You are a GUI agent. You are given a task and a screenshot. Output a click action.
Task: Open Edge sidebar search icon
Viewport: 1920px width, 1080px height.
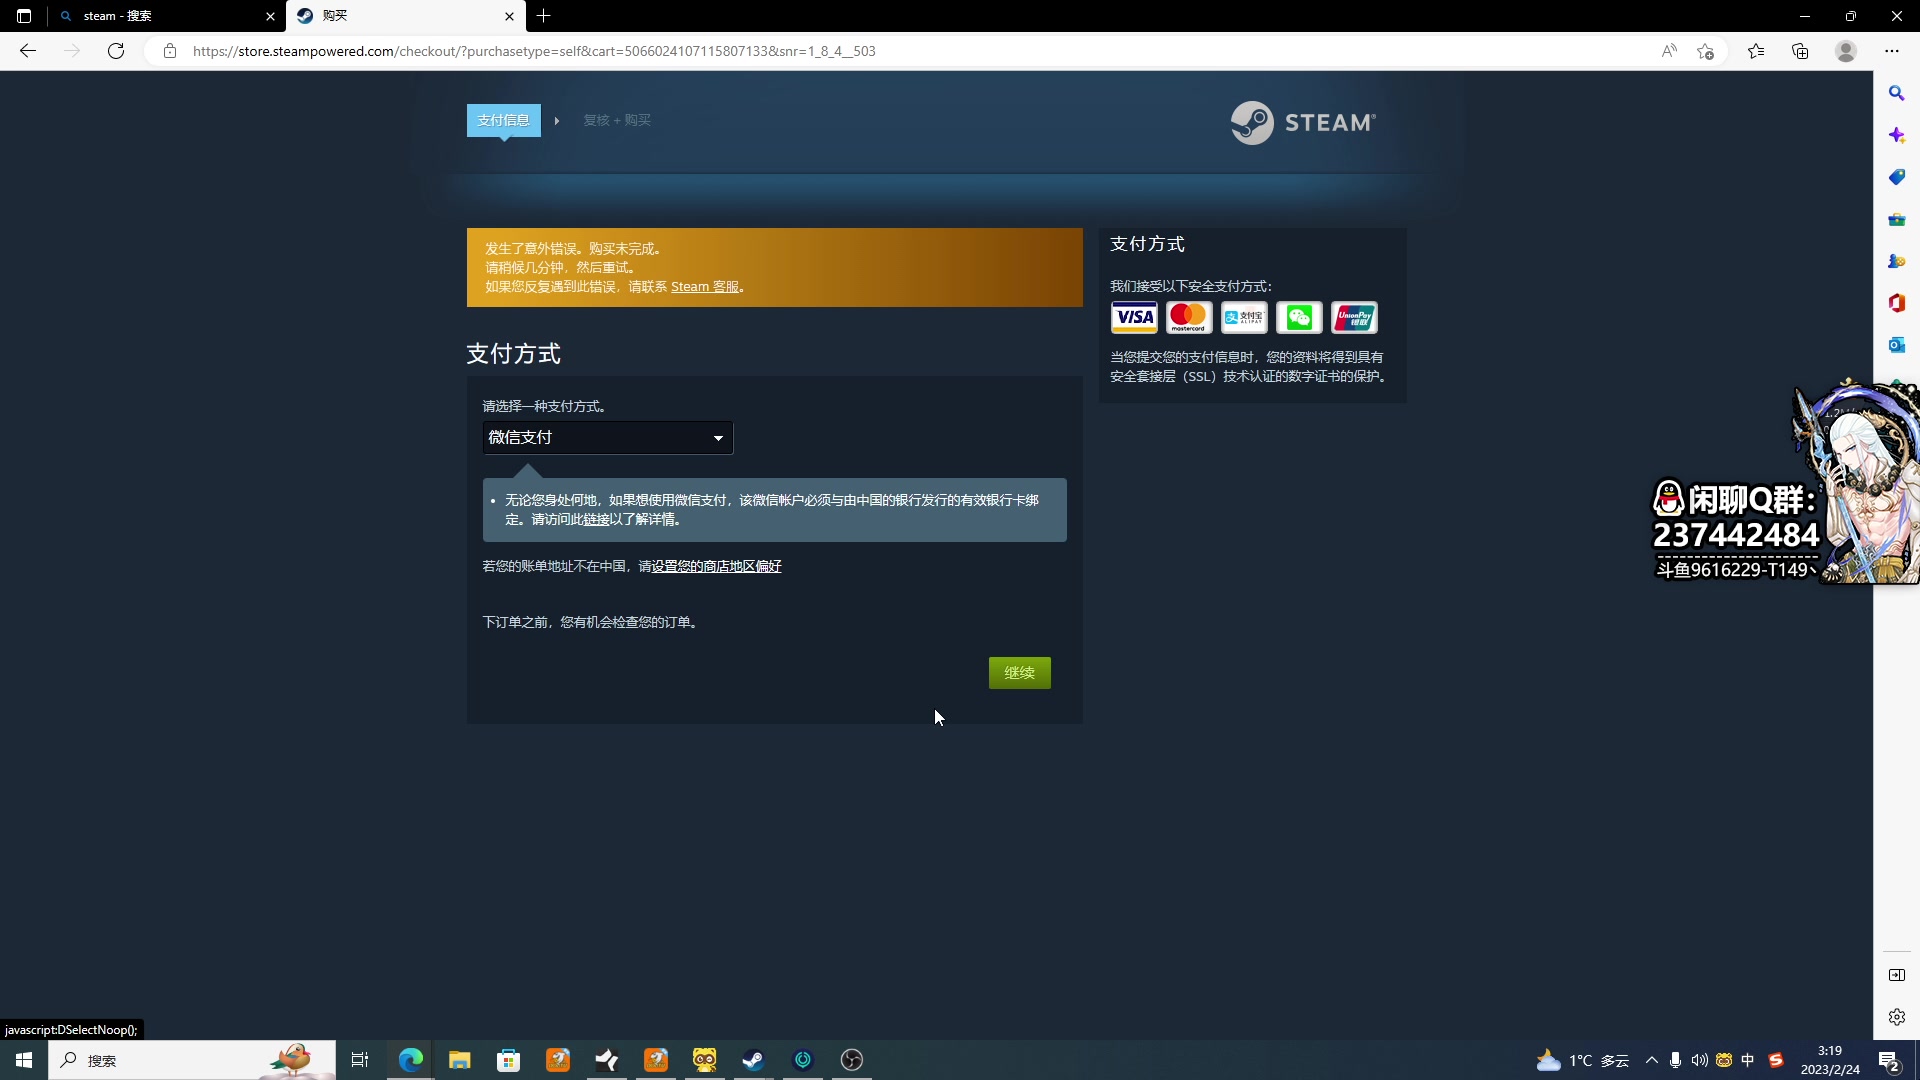tap(1897, 93)
